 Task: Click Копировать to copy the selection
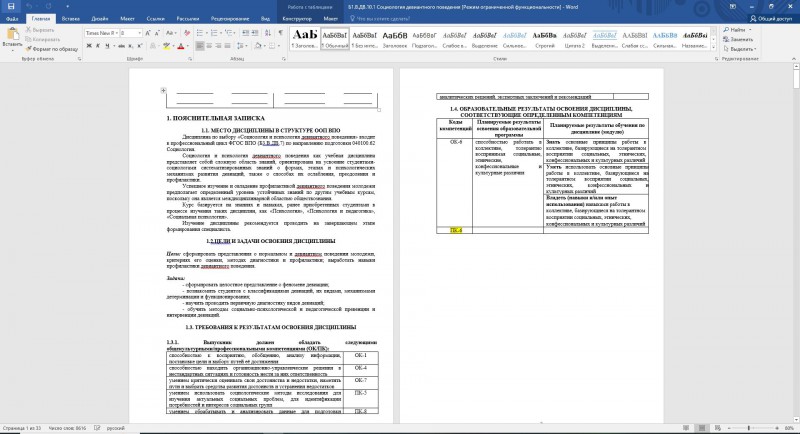(43, 39)
